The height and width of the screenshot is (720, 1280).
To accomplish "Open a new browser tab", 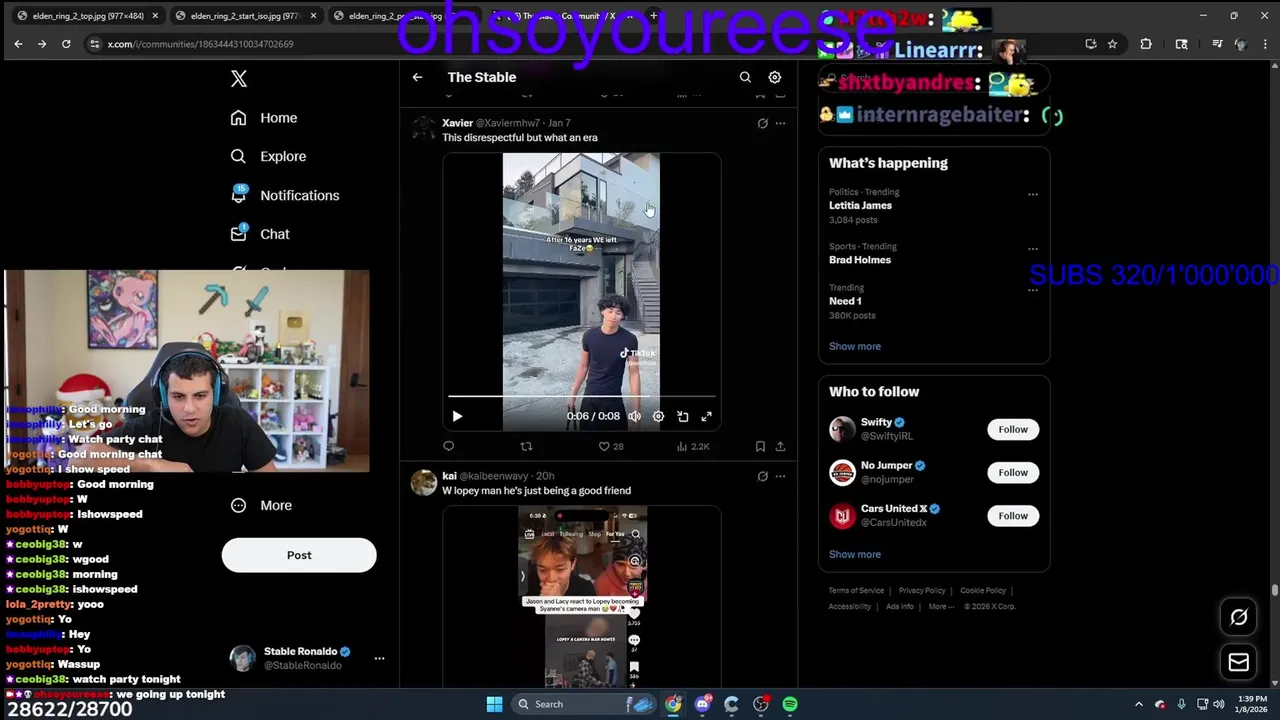I will coord(654,16).
